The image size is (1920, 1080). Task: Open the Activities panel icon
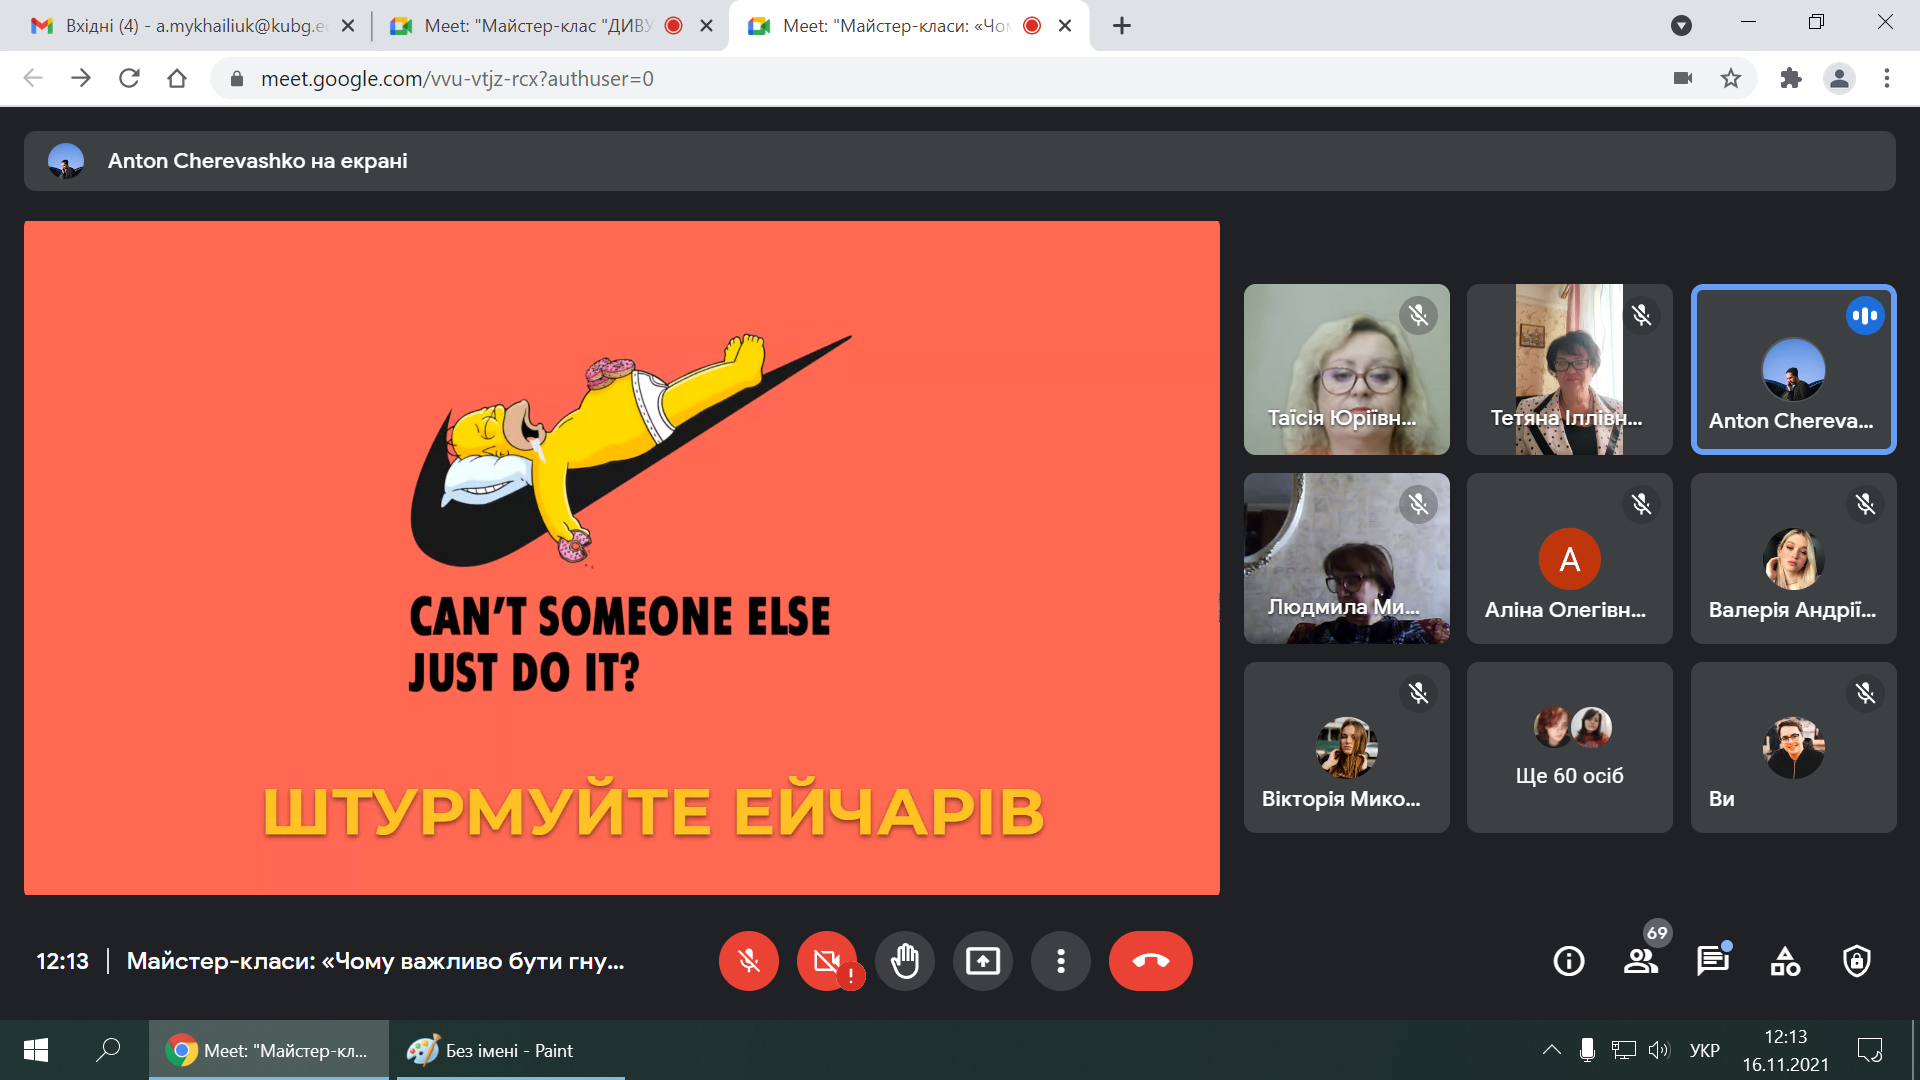point(1785,961)
